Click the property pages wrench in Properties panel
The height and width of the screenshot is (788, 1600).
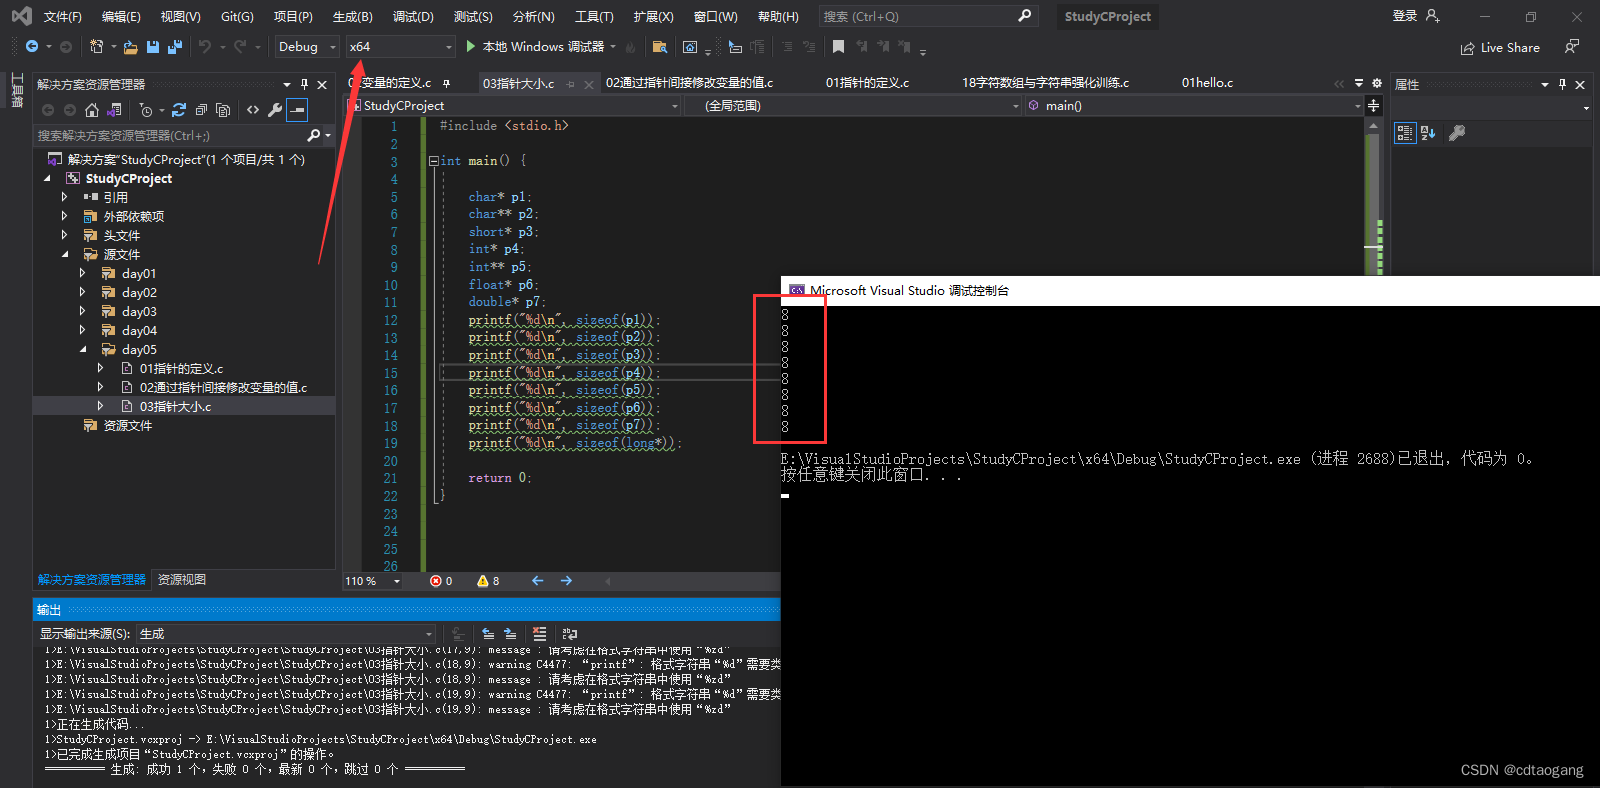click(x=1457, y=133)
